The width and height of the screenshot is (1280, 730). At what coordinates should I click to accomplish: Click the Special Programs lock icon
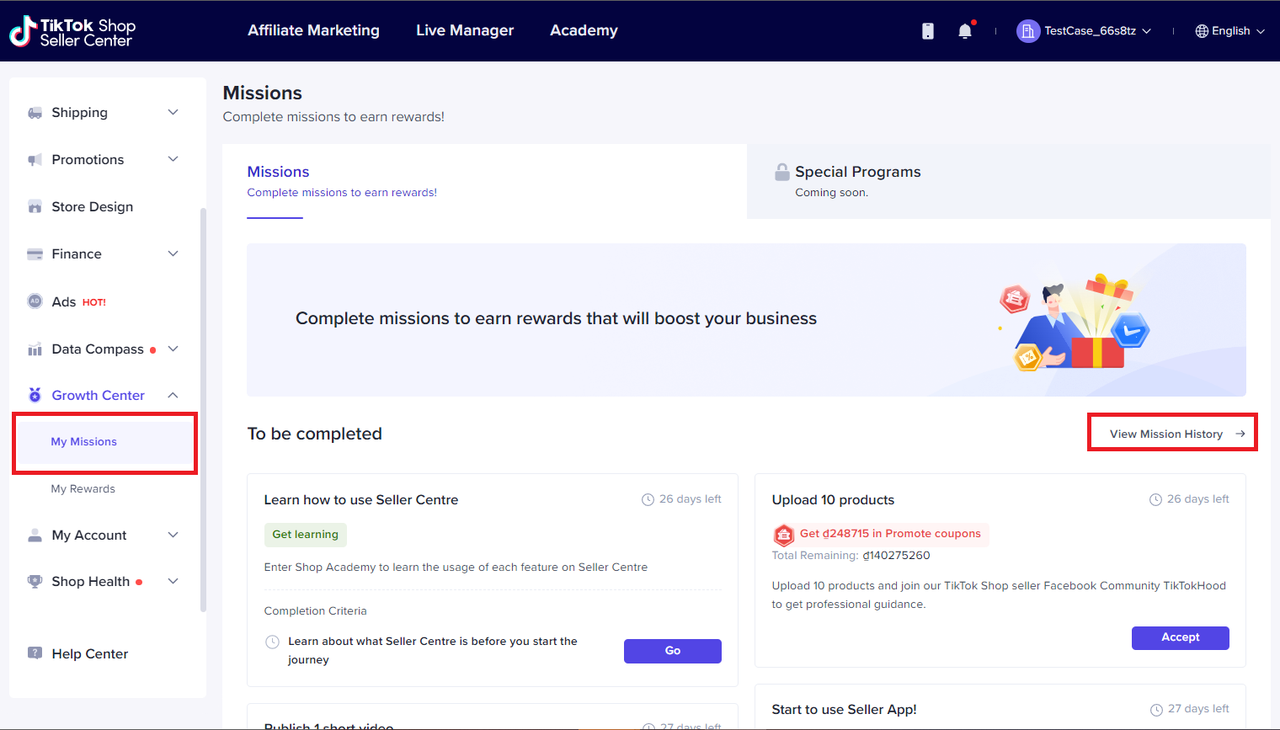(782, 172)
